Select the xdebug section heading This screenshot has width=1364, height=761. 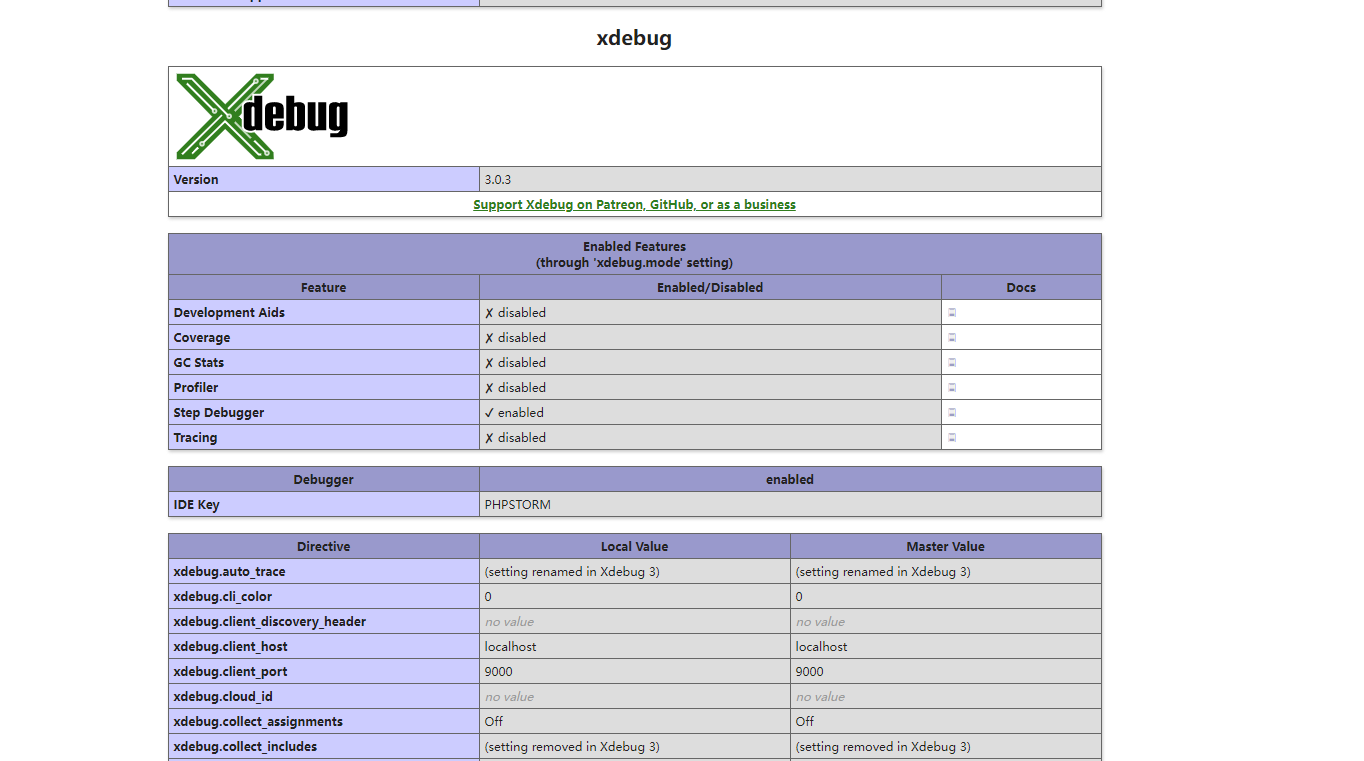(x=634, y=39)
